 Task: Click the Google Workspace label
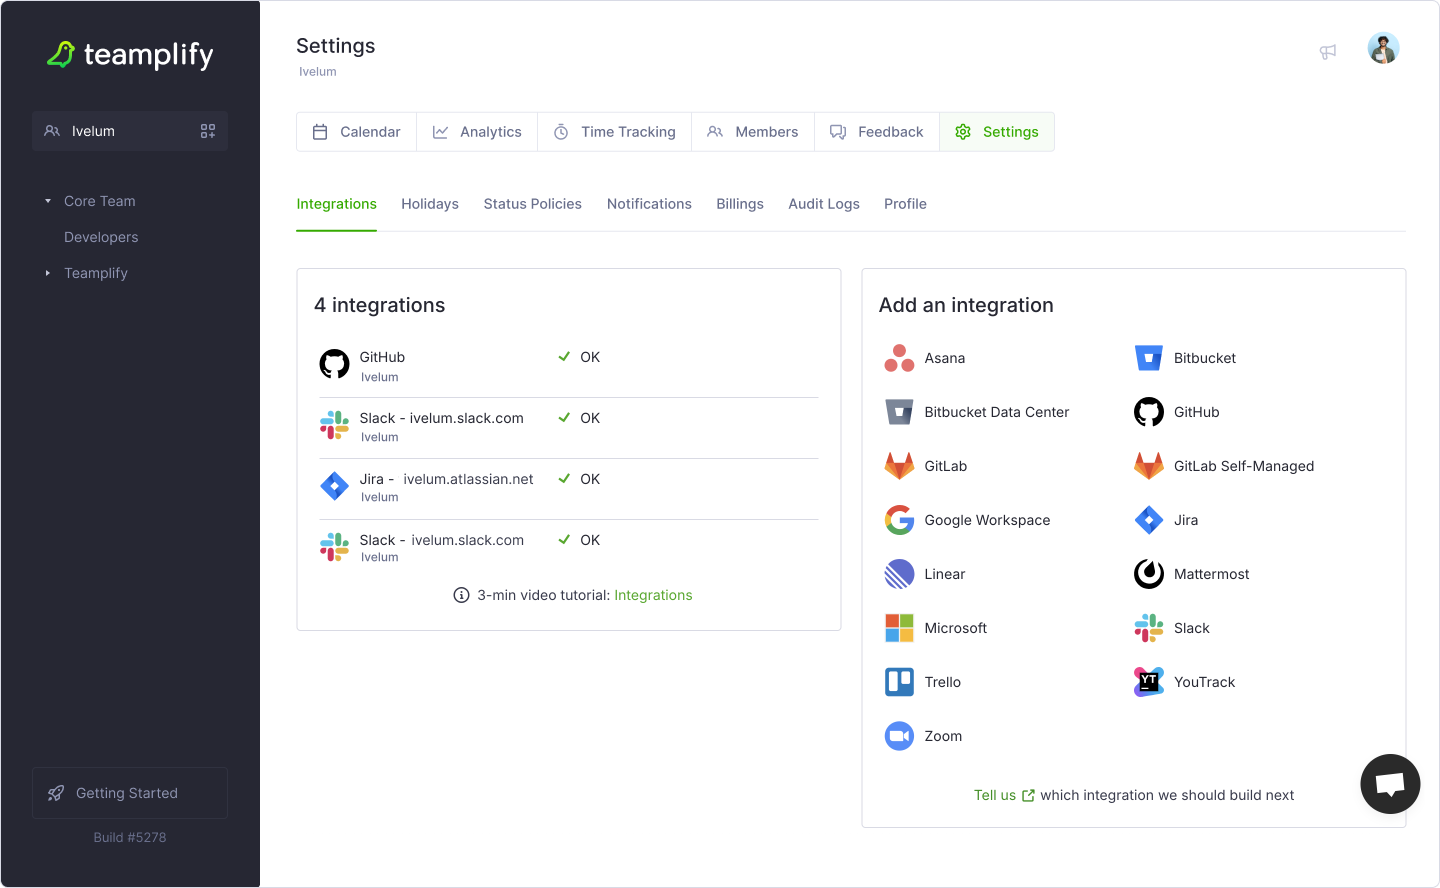click(987, 520)
